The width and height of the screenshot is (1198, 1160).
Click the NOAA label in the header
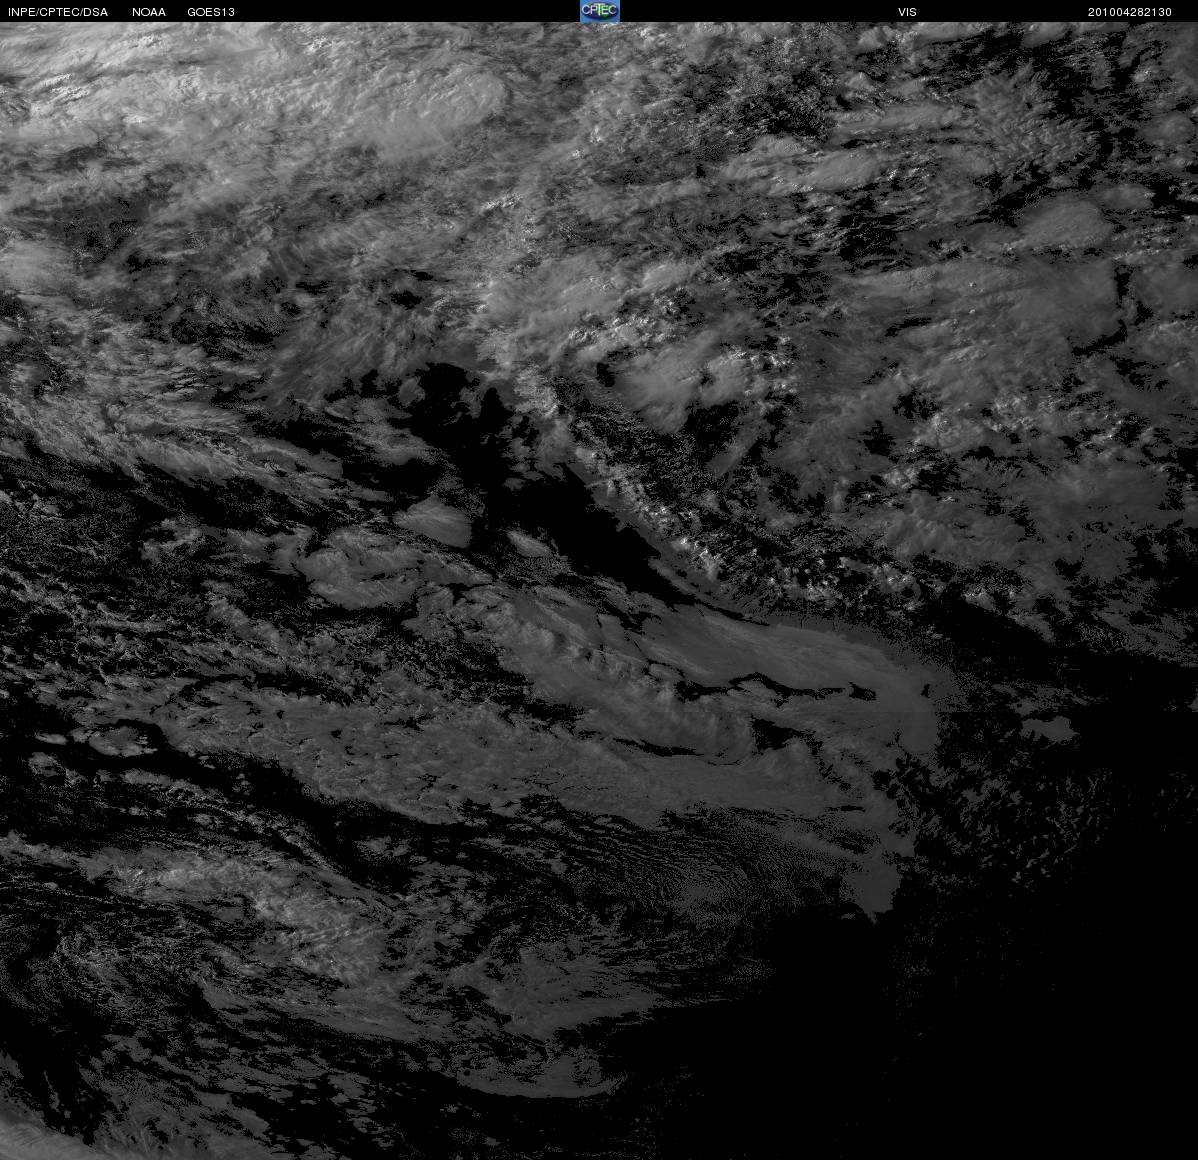(149, 12)
